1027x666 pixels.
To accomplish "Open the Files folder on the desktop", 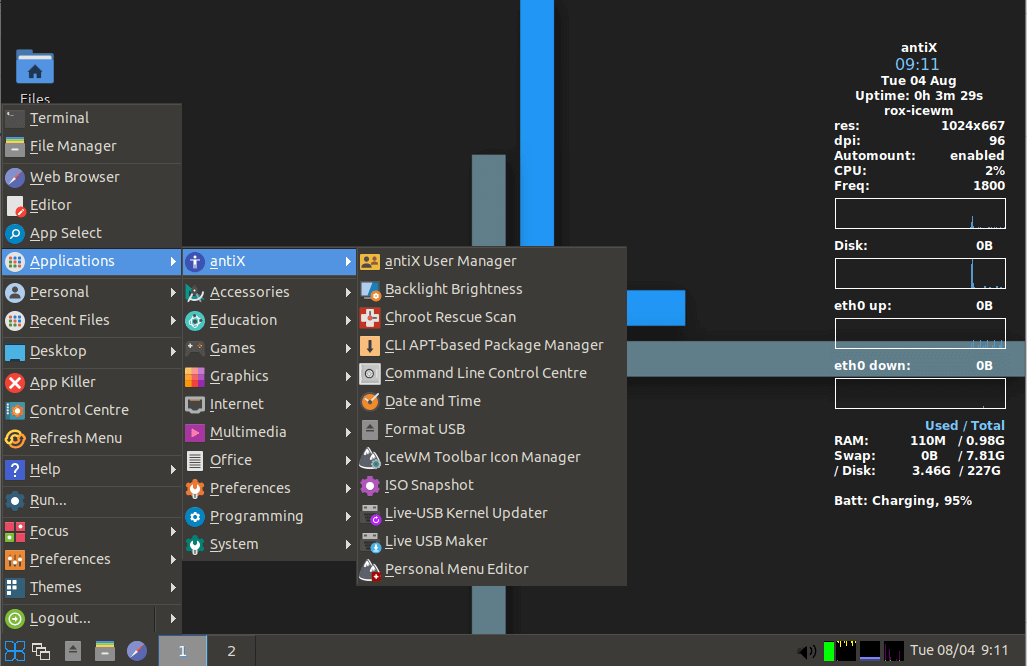I will (34, 67).
